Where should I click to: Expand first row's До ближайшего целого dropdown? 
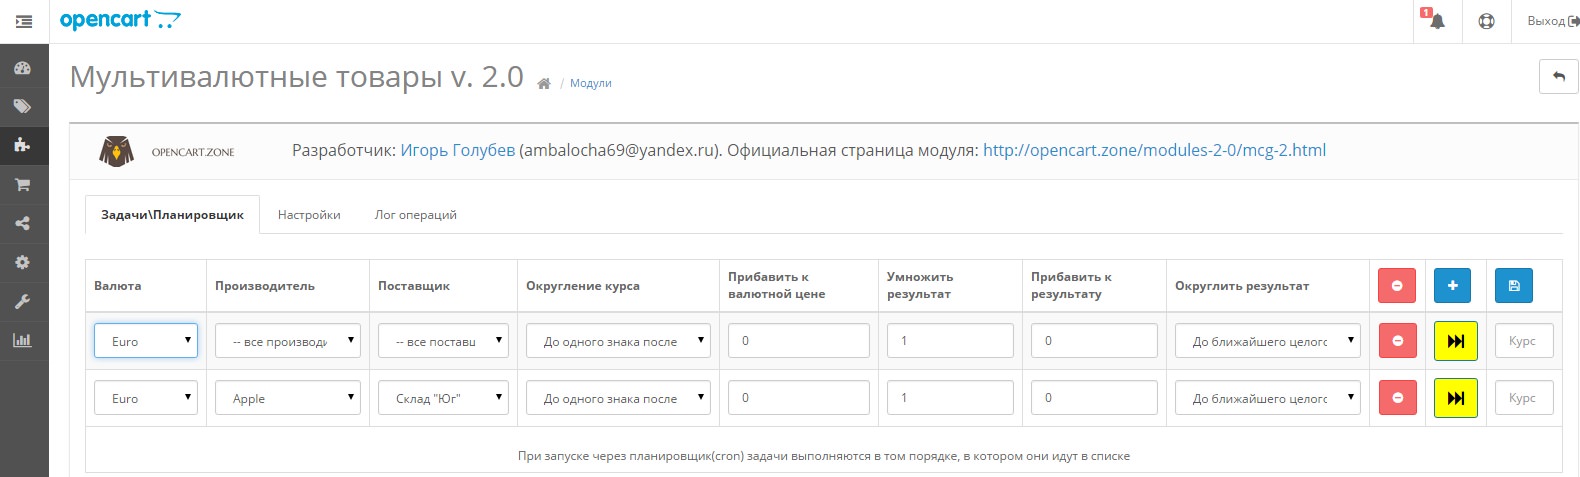[x=1267, y=341]
